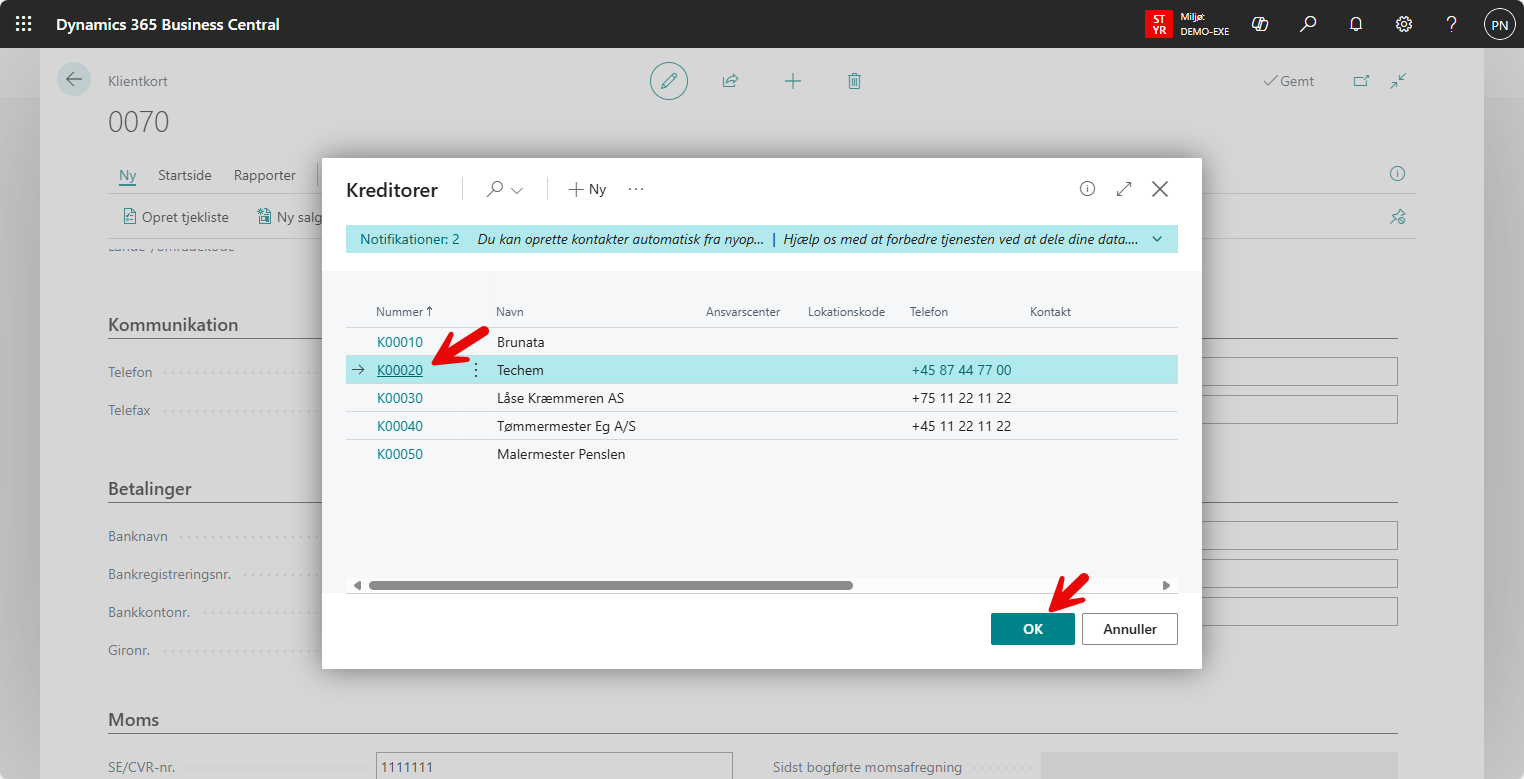1524x779 pixels.
Task: Delete the Klientkort with trash icon
Action: pyautogui.click(x=854, y=81)
